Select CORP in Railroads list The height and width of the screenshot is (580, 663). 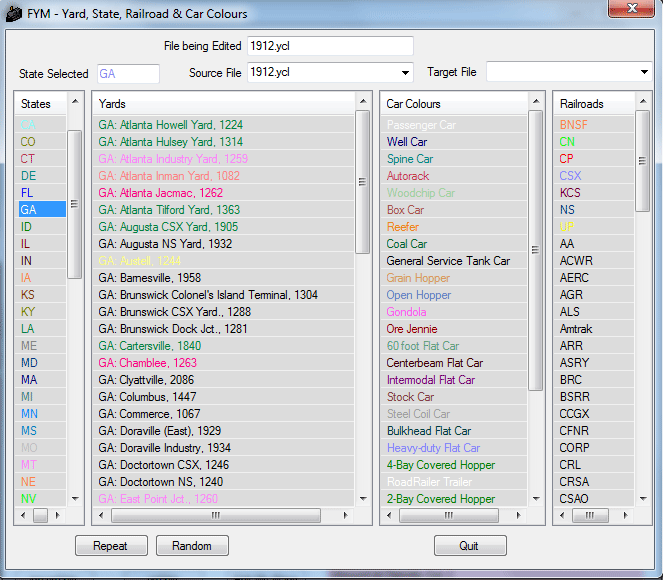coord(594,448)
